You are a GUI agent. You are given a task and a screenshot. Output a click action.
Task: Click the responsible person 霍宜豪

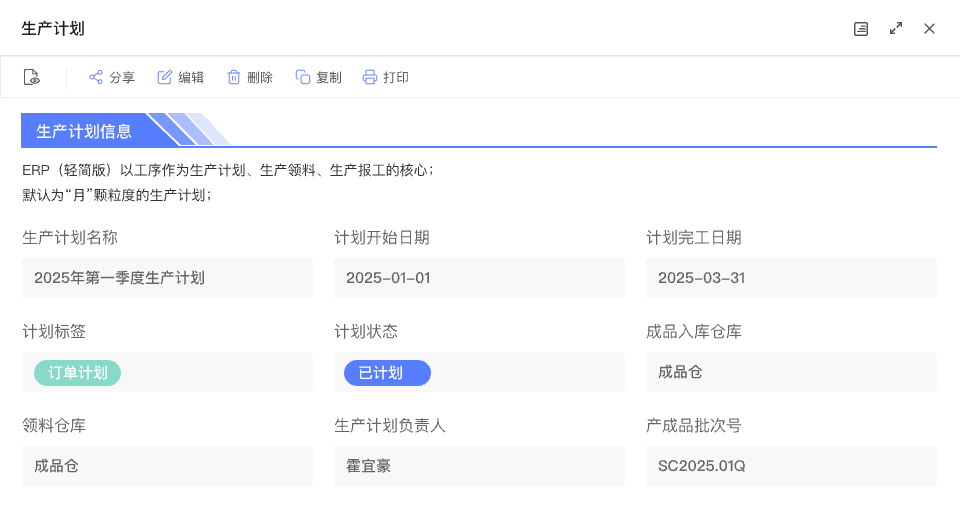click(479, 466)
